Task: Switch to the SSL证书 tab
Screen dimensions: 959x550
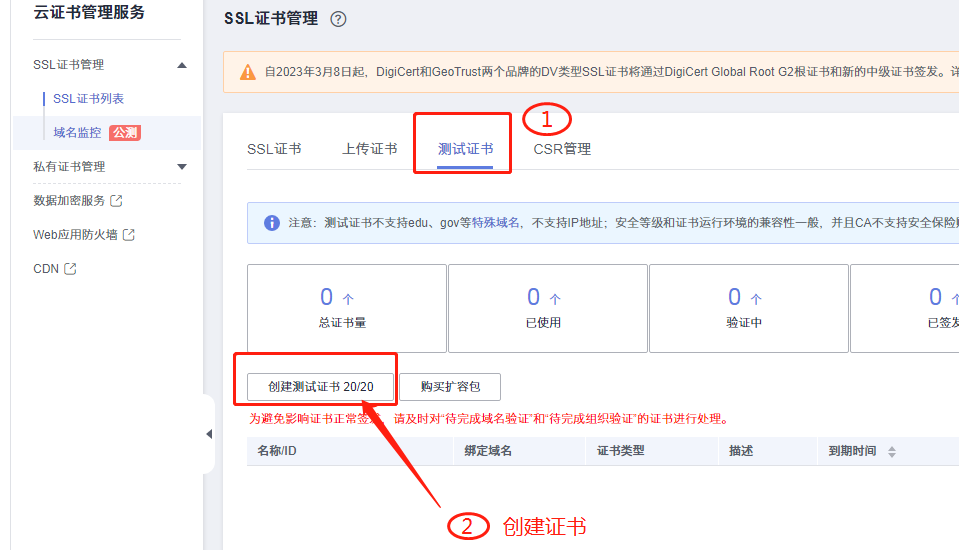Action: coord(274,149)
